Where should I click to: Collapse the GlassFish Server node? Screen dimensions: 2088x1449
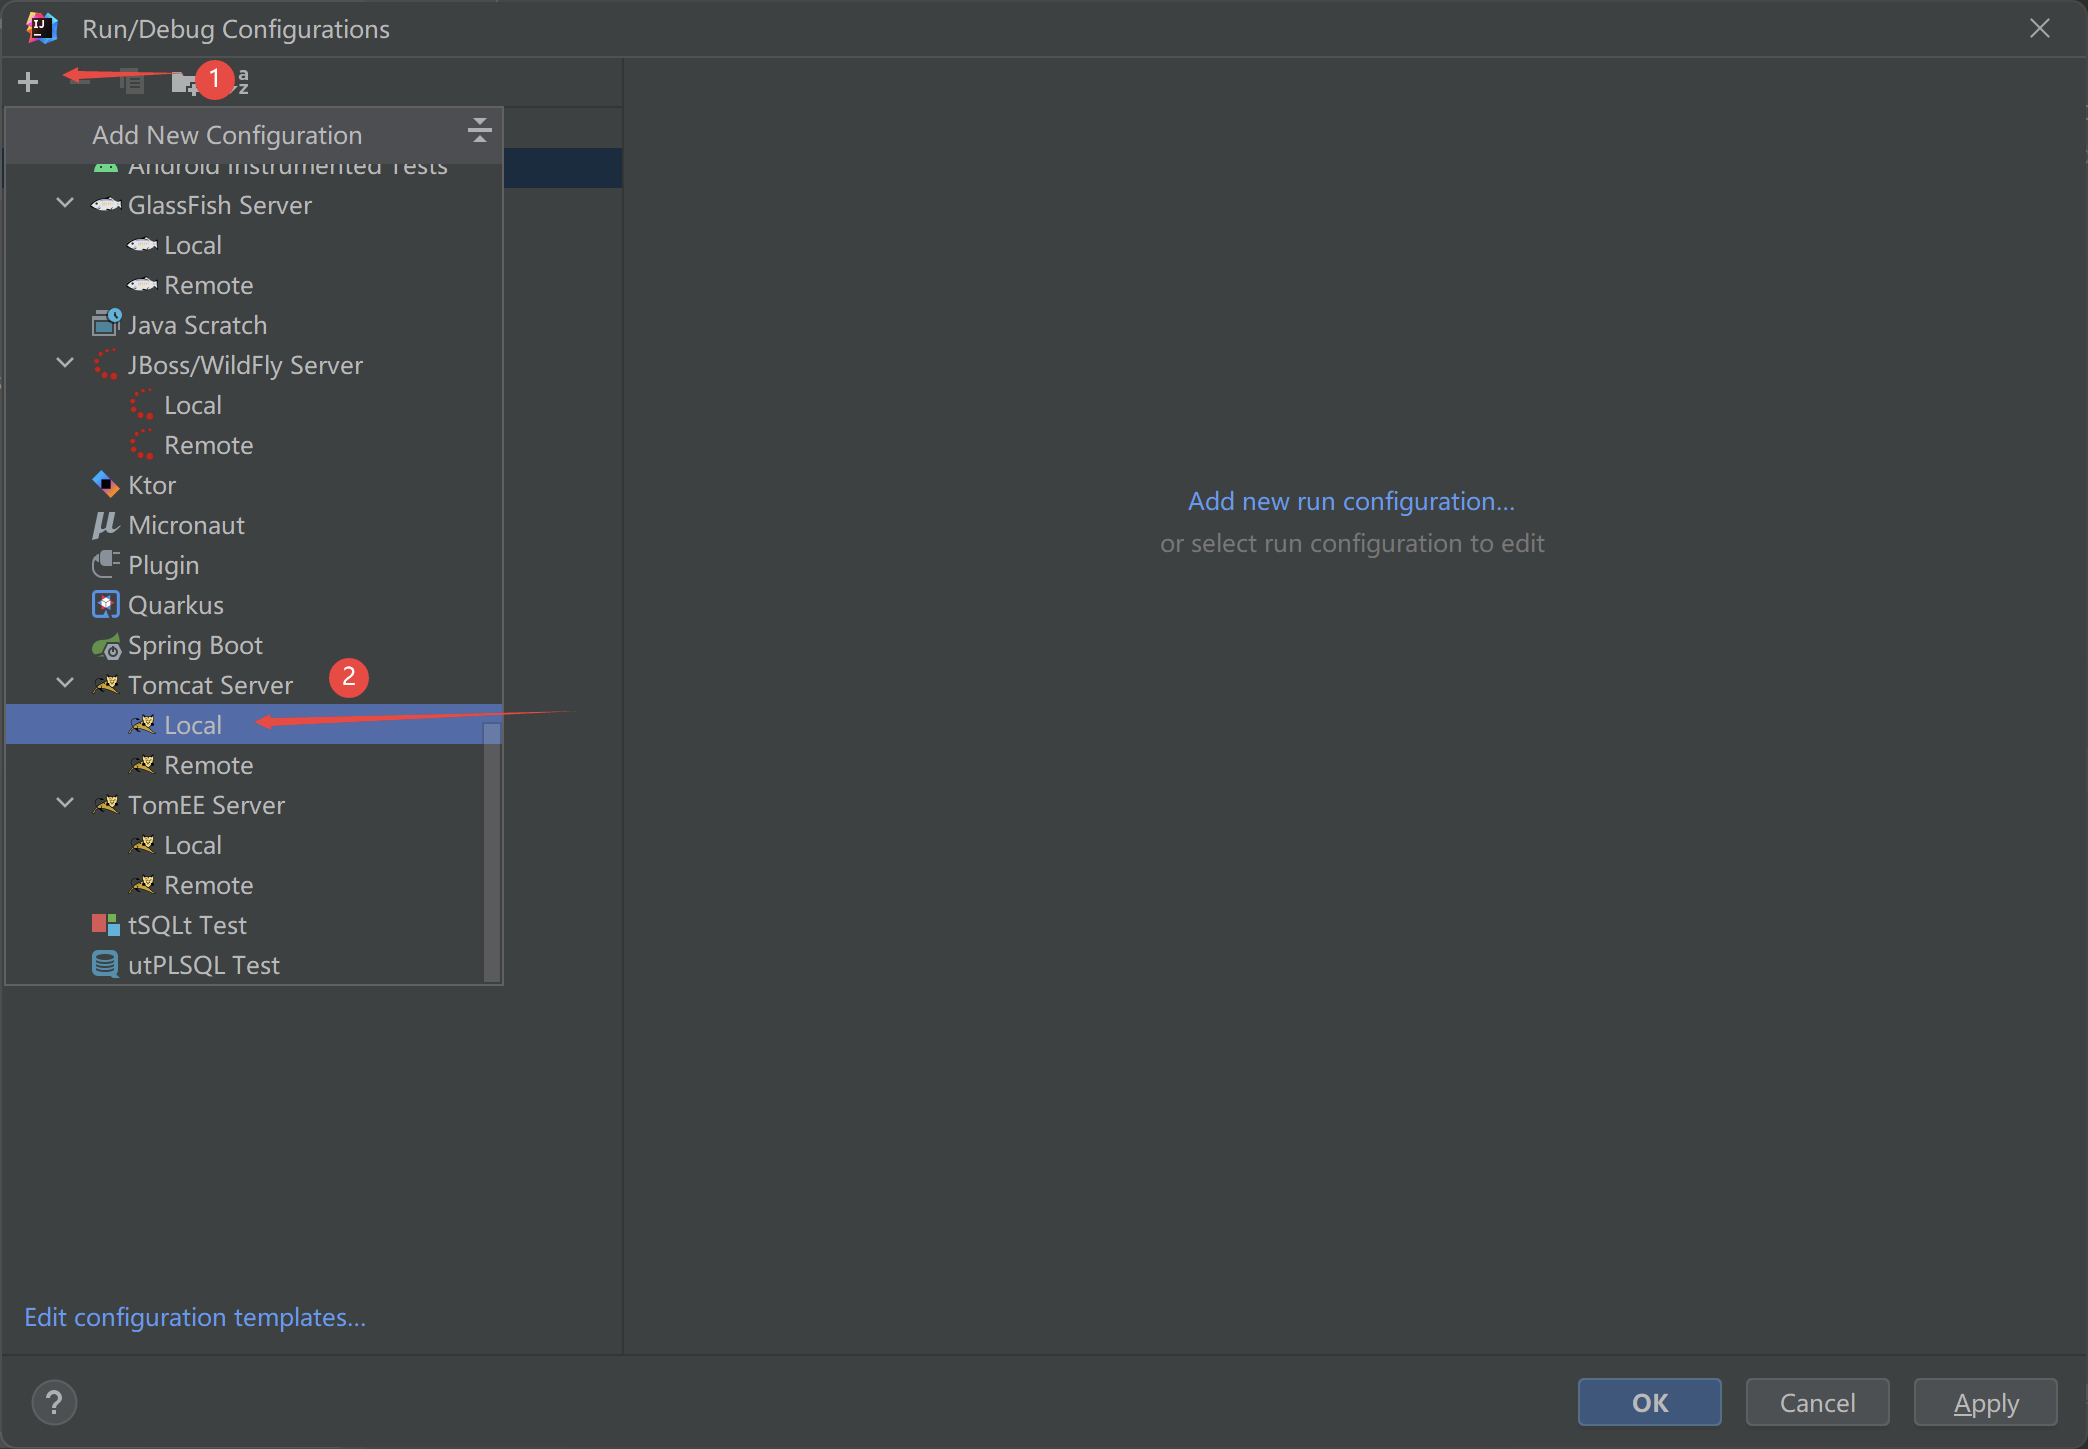coord(65,204)
